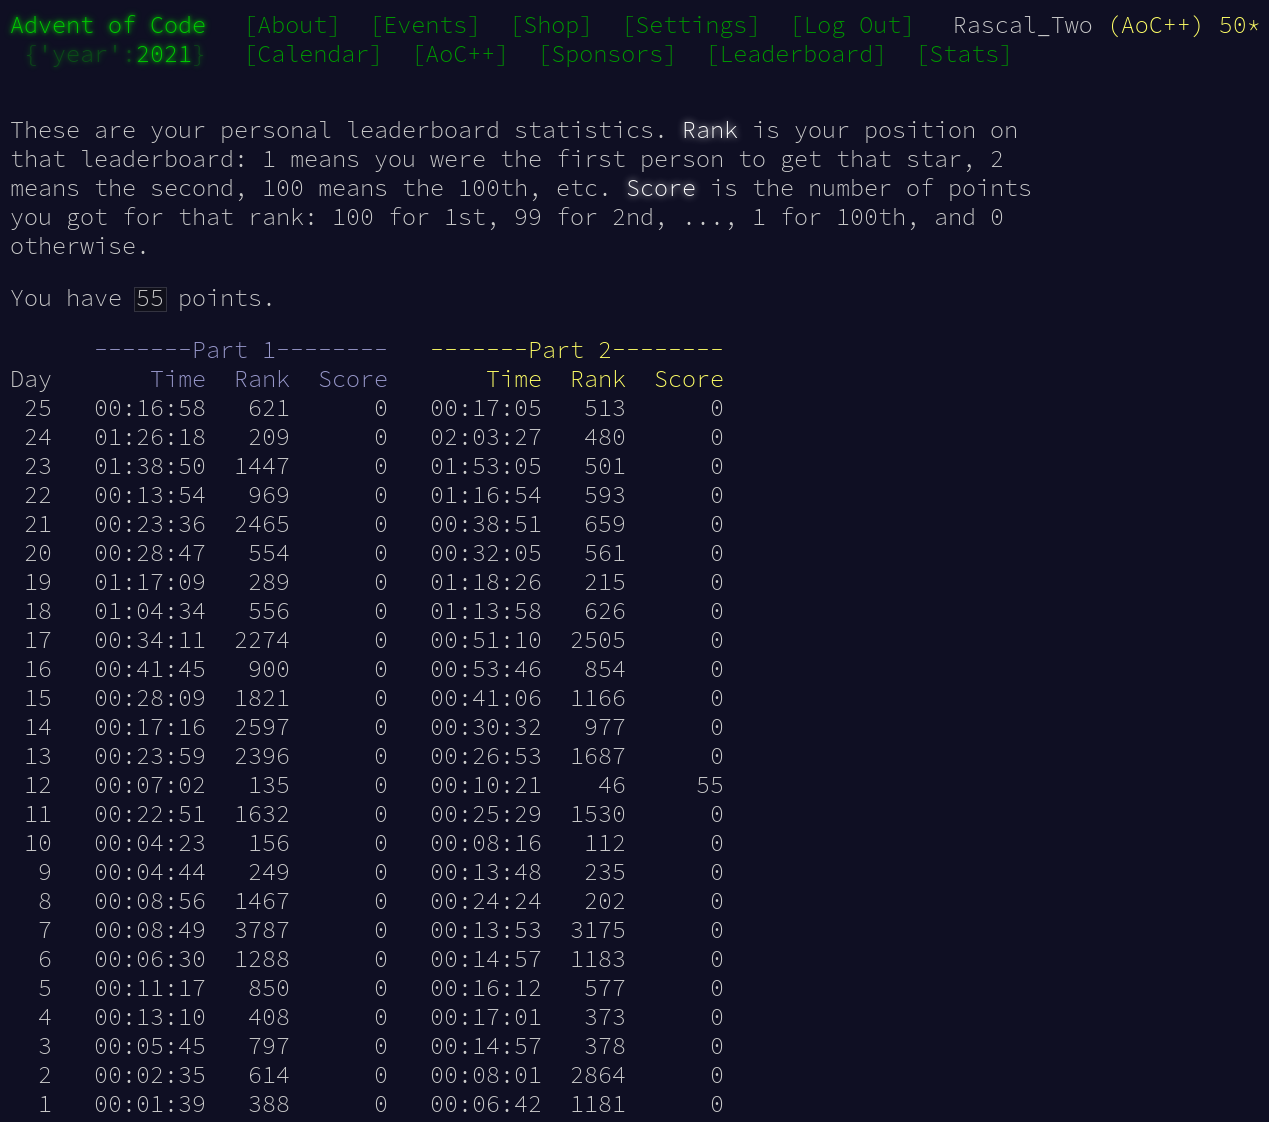Click the Day column header

[30, 380]
